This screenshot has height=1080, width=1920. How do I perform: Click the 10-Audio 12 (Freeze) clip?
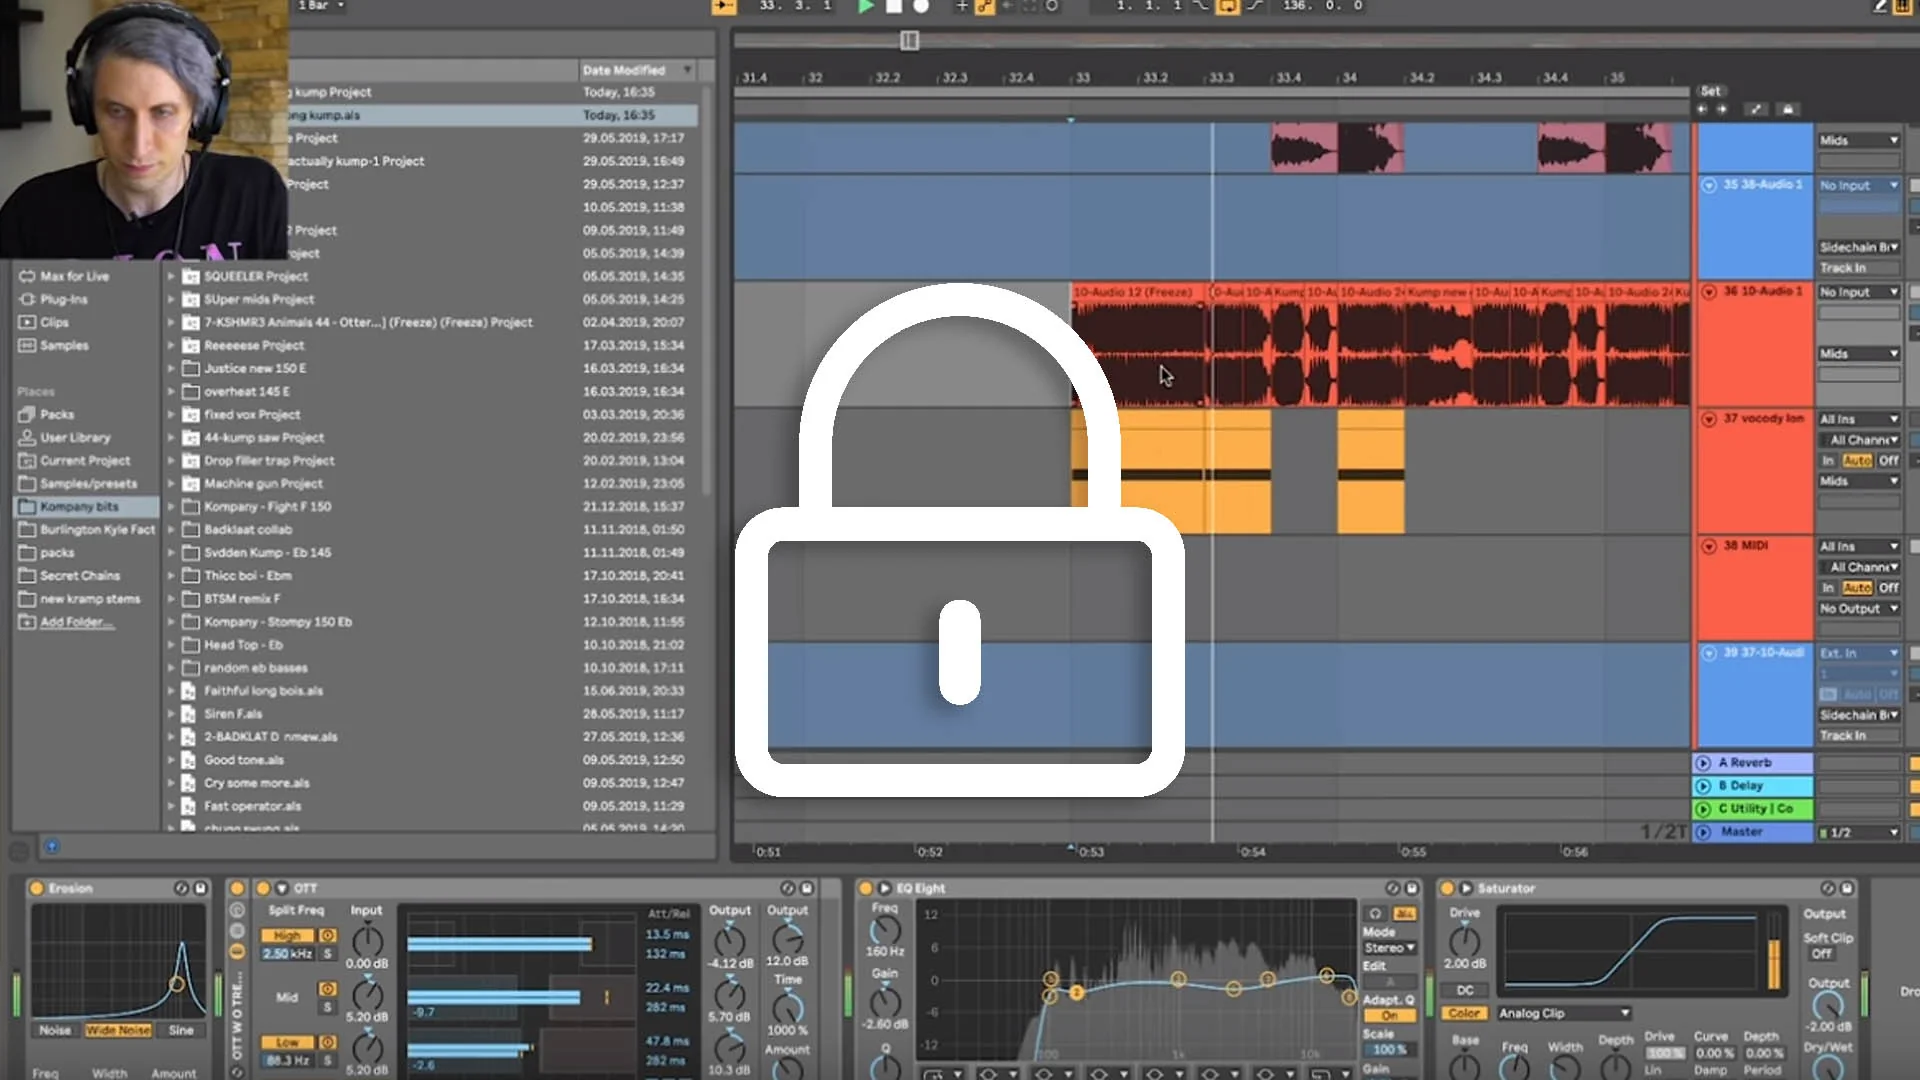click(x=1138, y=345)
